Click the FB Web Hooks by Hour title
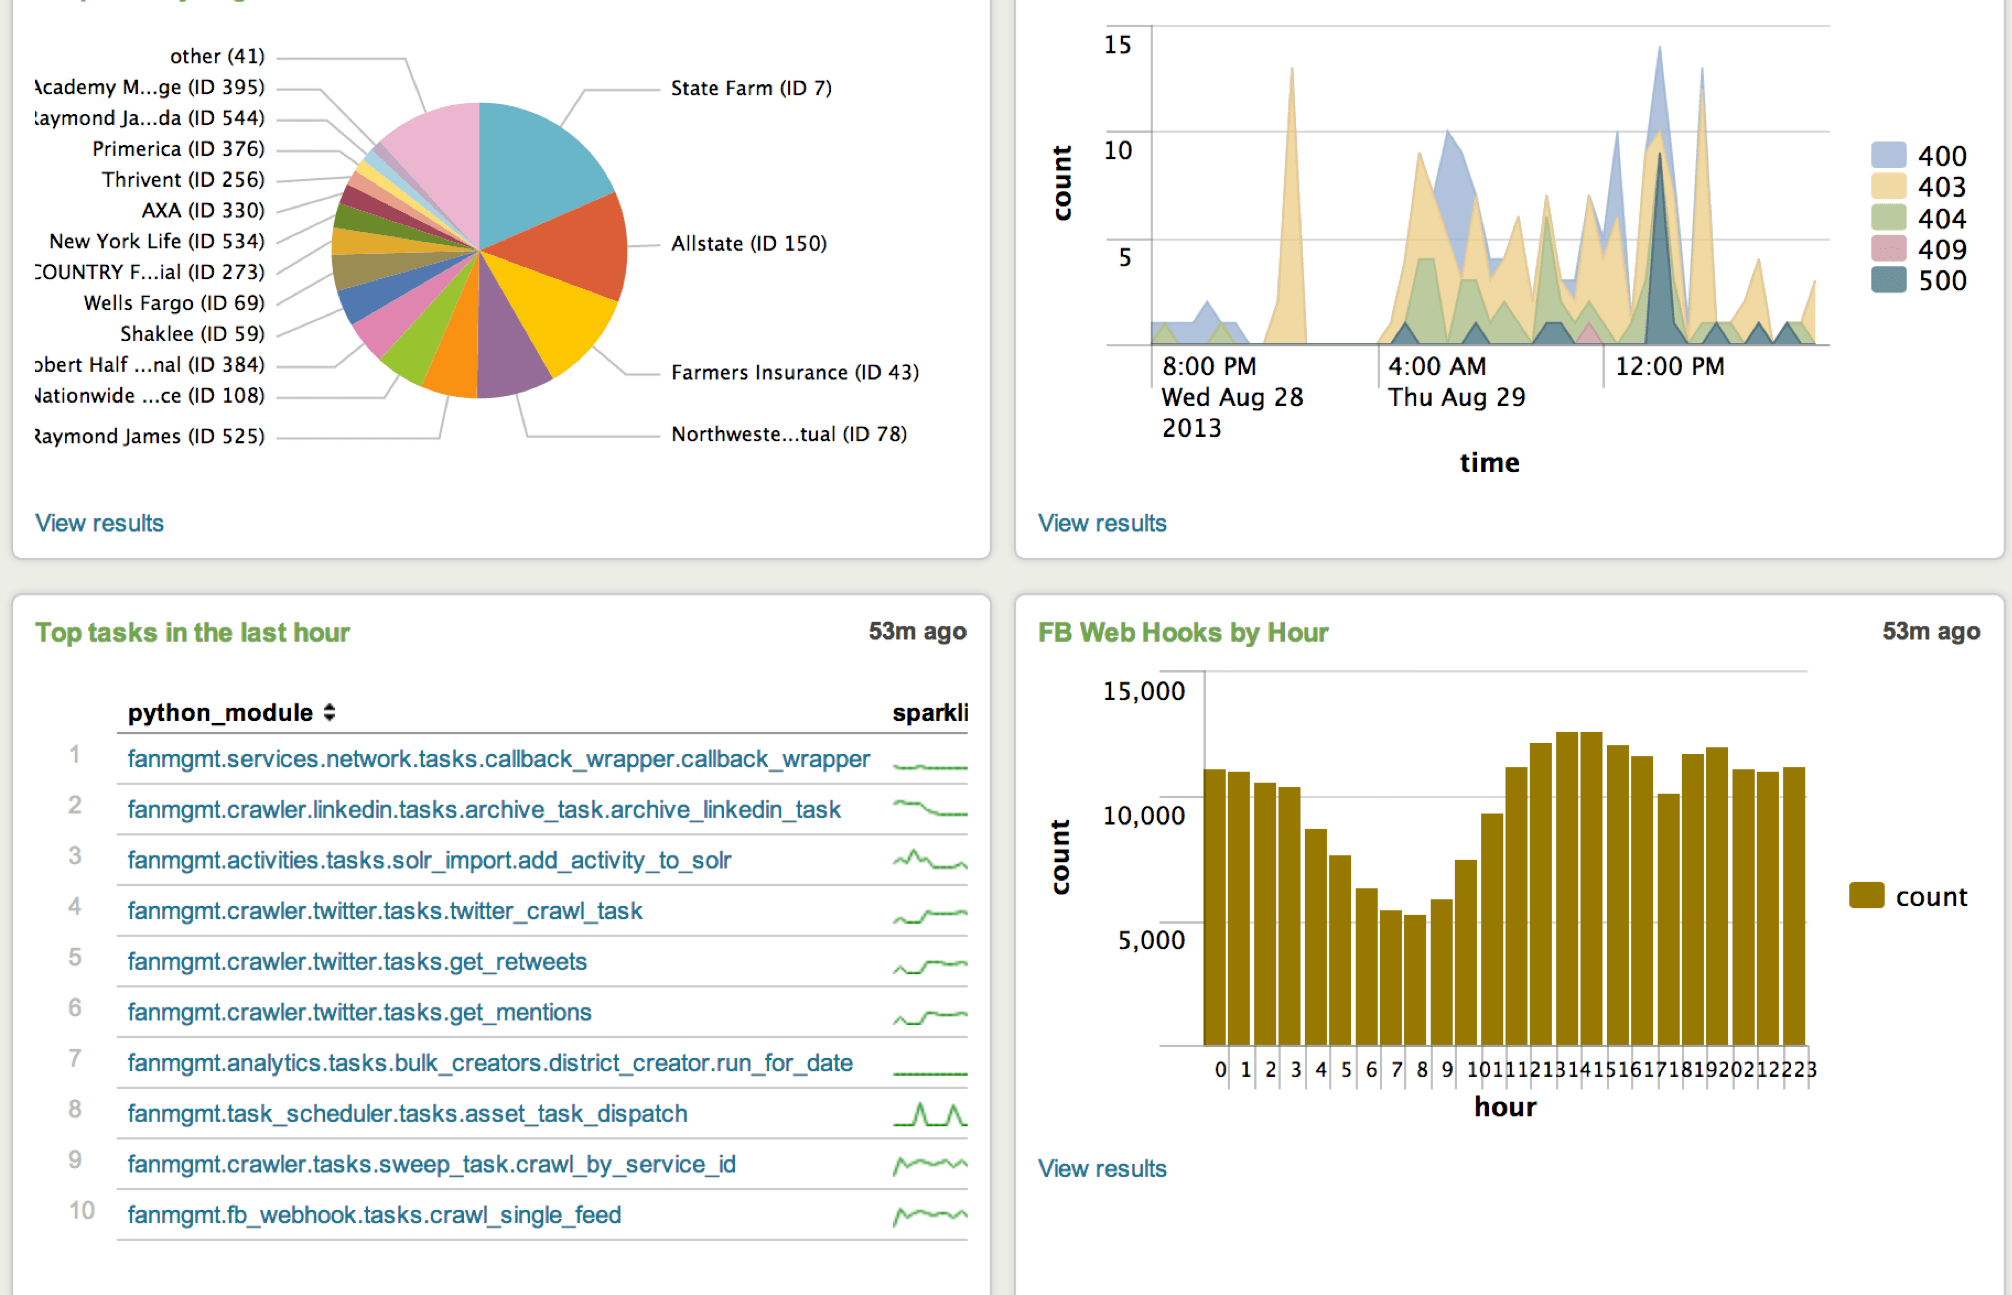Screen dimensions: 2012x1295 click(x=1183, y=632)
